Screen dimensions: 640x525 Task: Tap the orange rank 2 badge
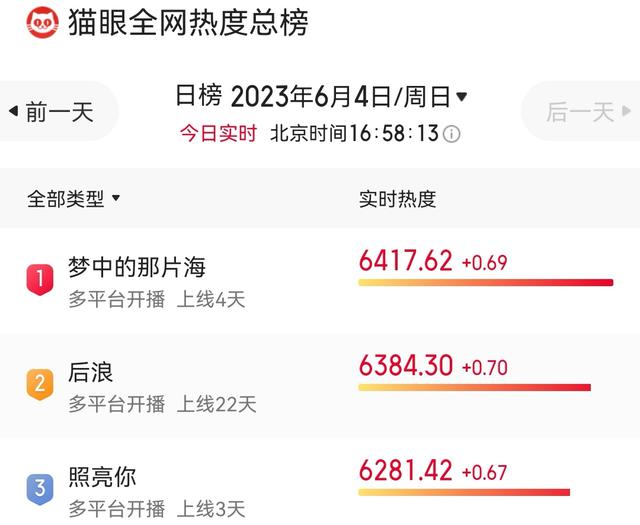point(40,384)
